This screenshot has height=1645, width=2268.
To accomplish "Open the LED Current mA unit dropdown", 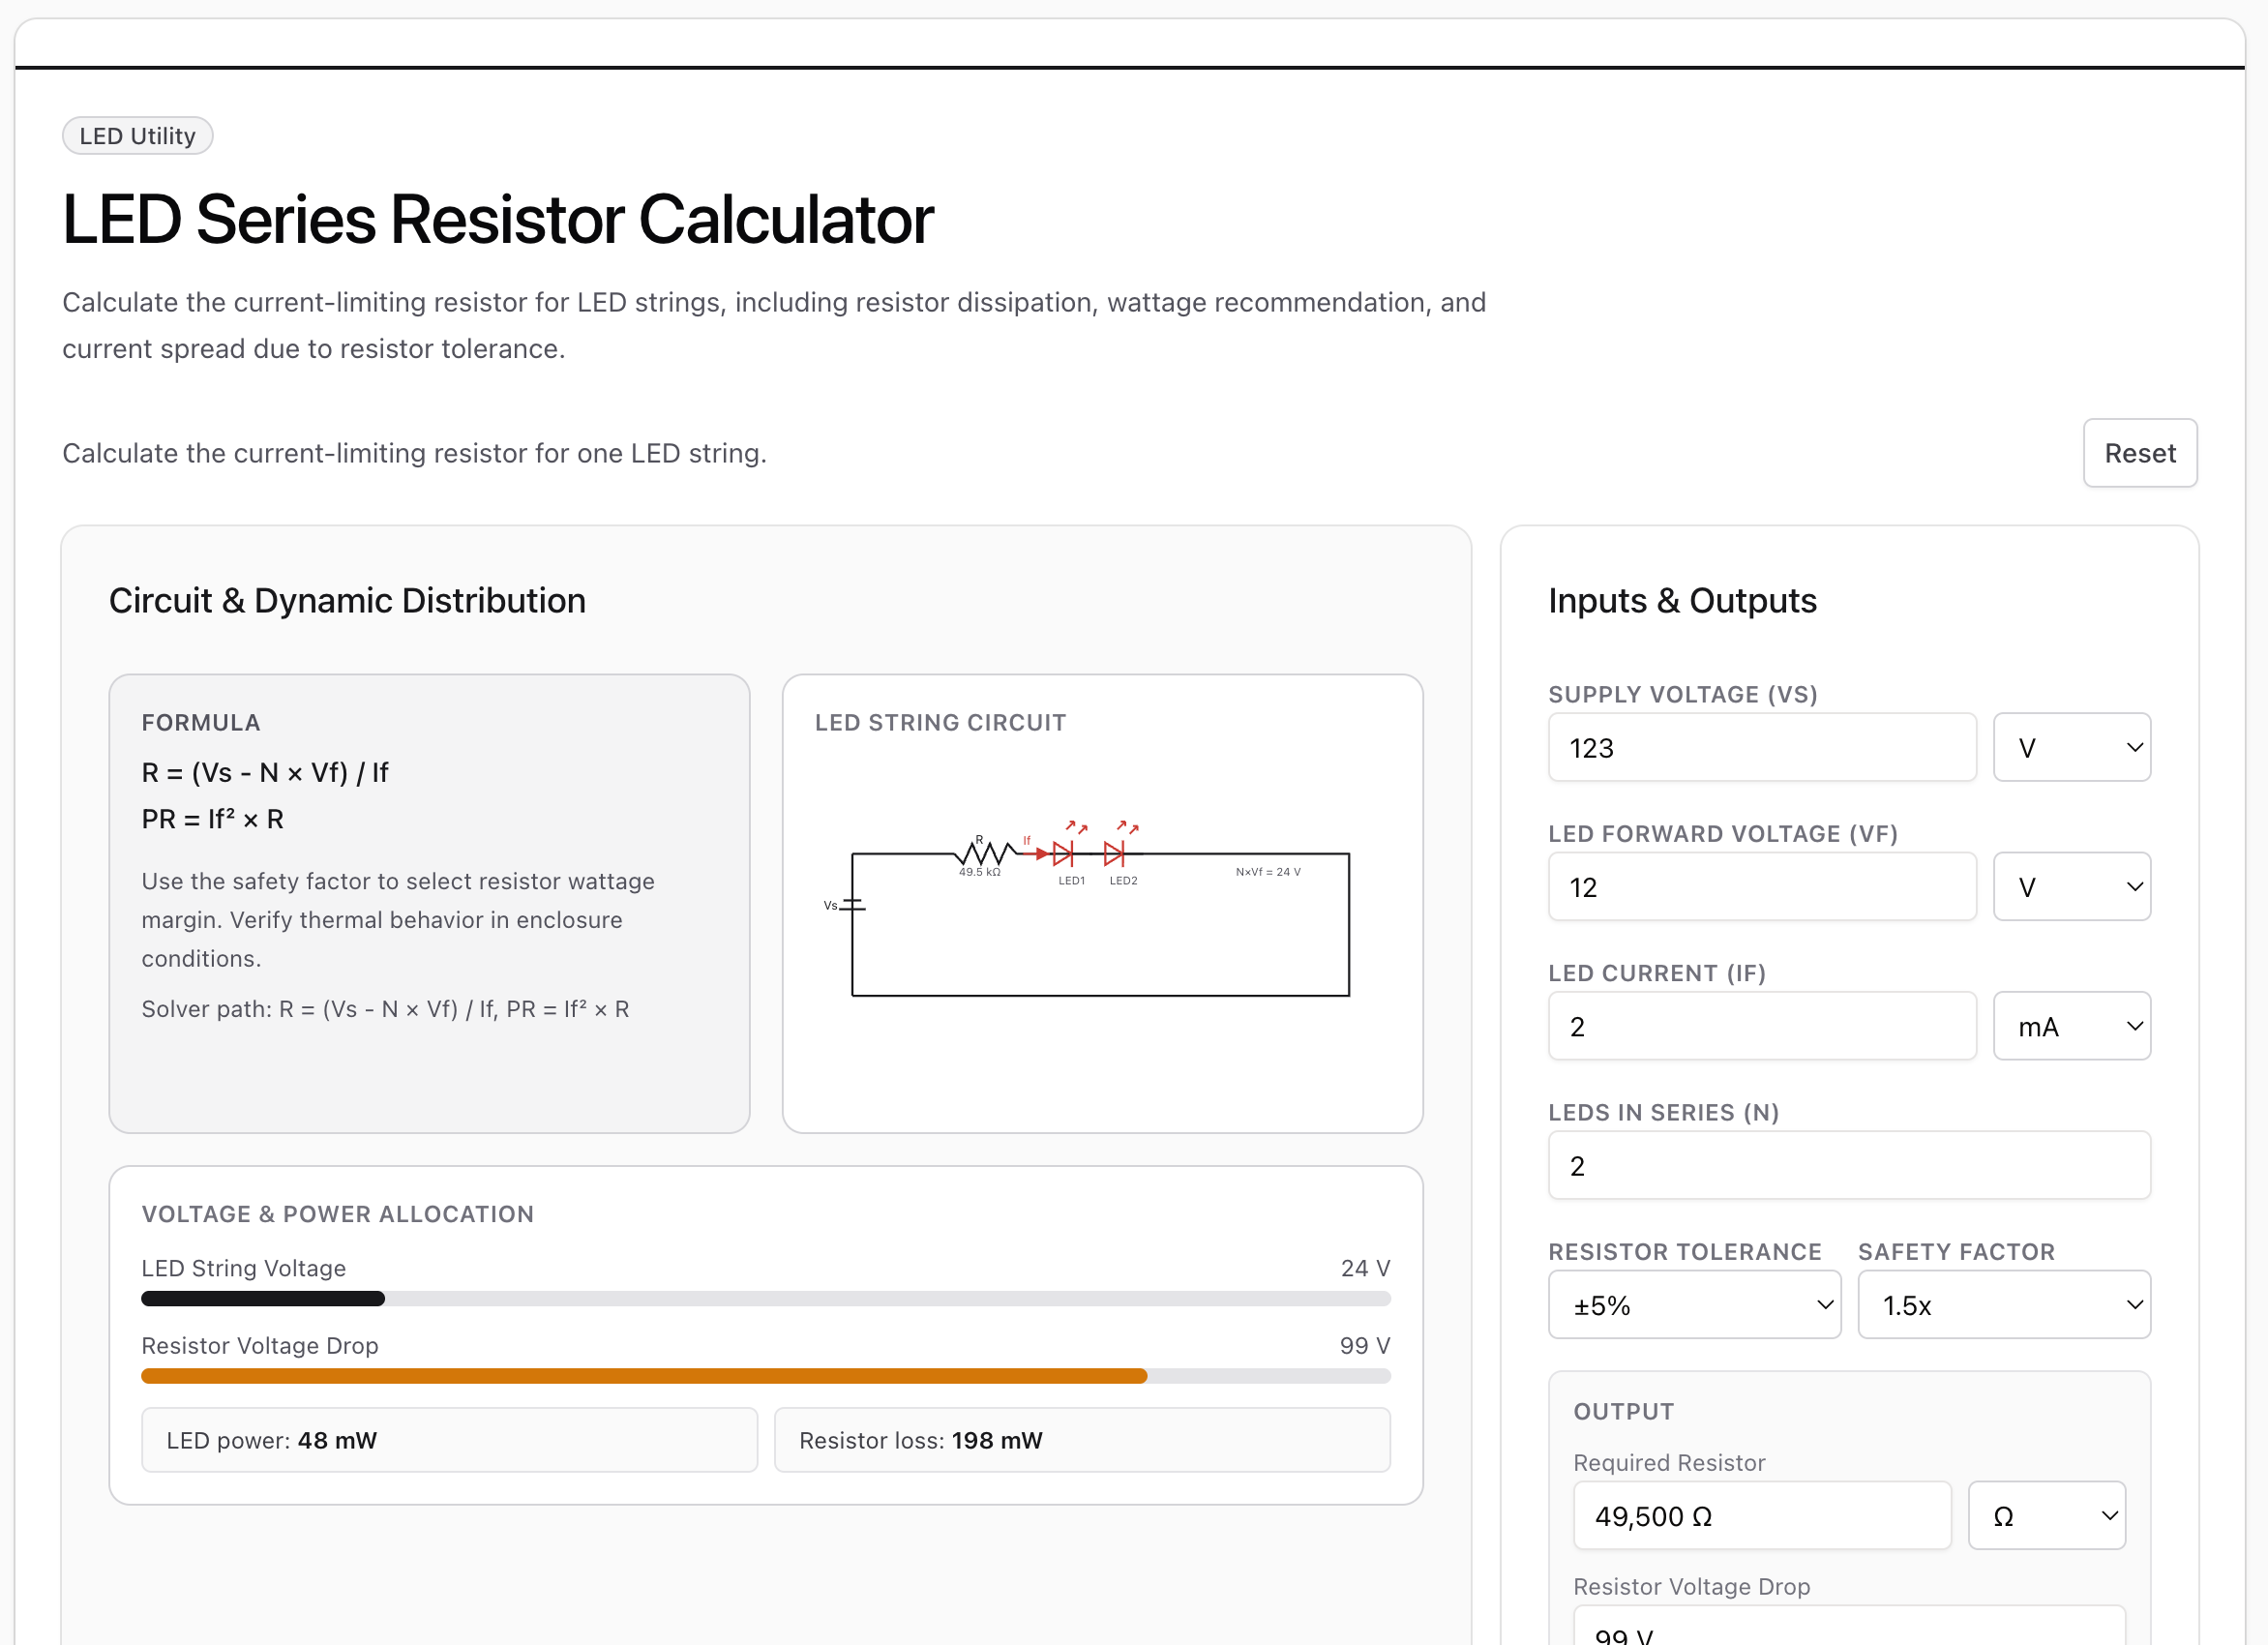I will click(2071, 1026).
